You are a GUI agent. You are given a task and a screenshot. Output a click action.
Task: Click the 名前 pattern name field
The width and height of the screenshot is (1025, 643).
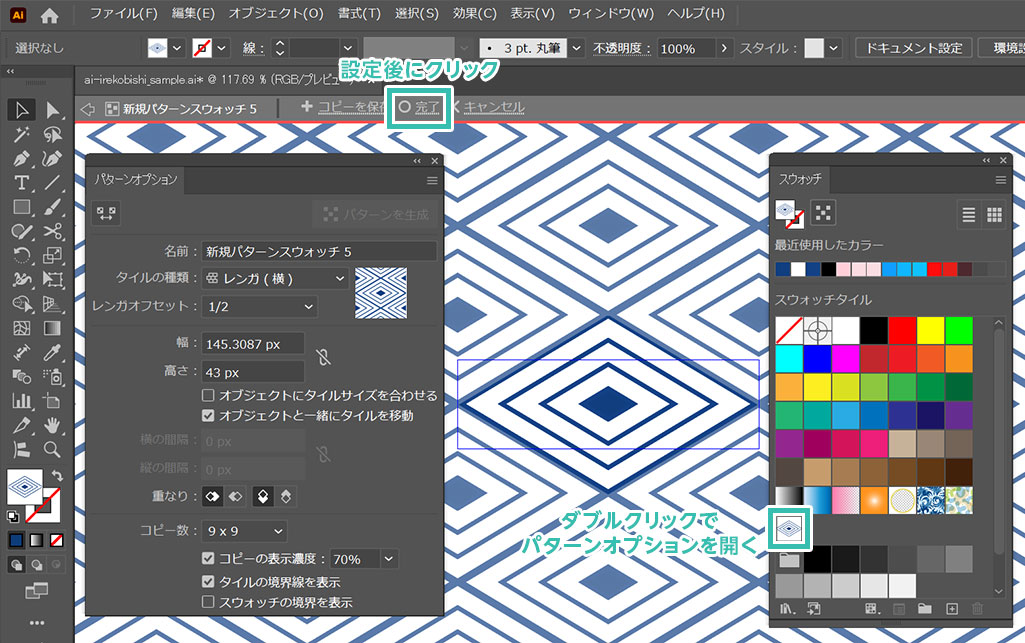click(319, 252)
